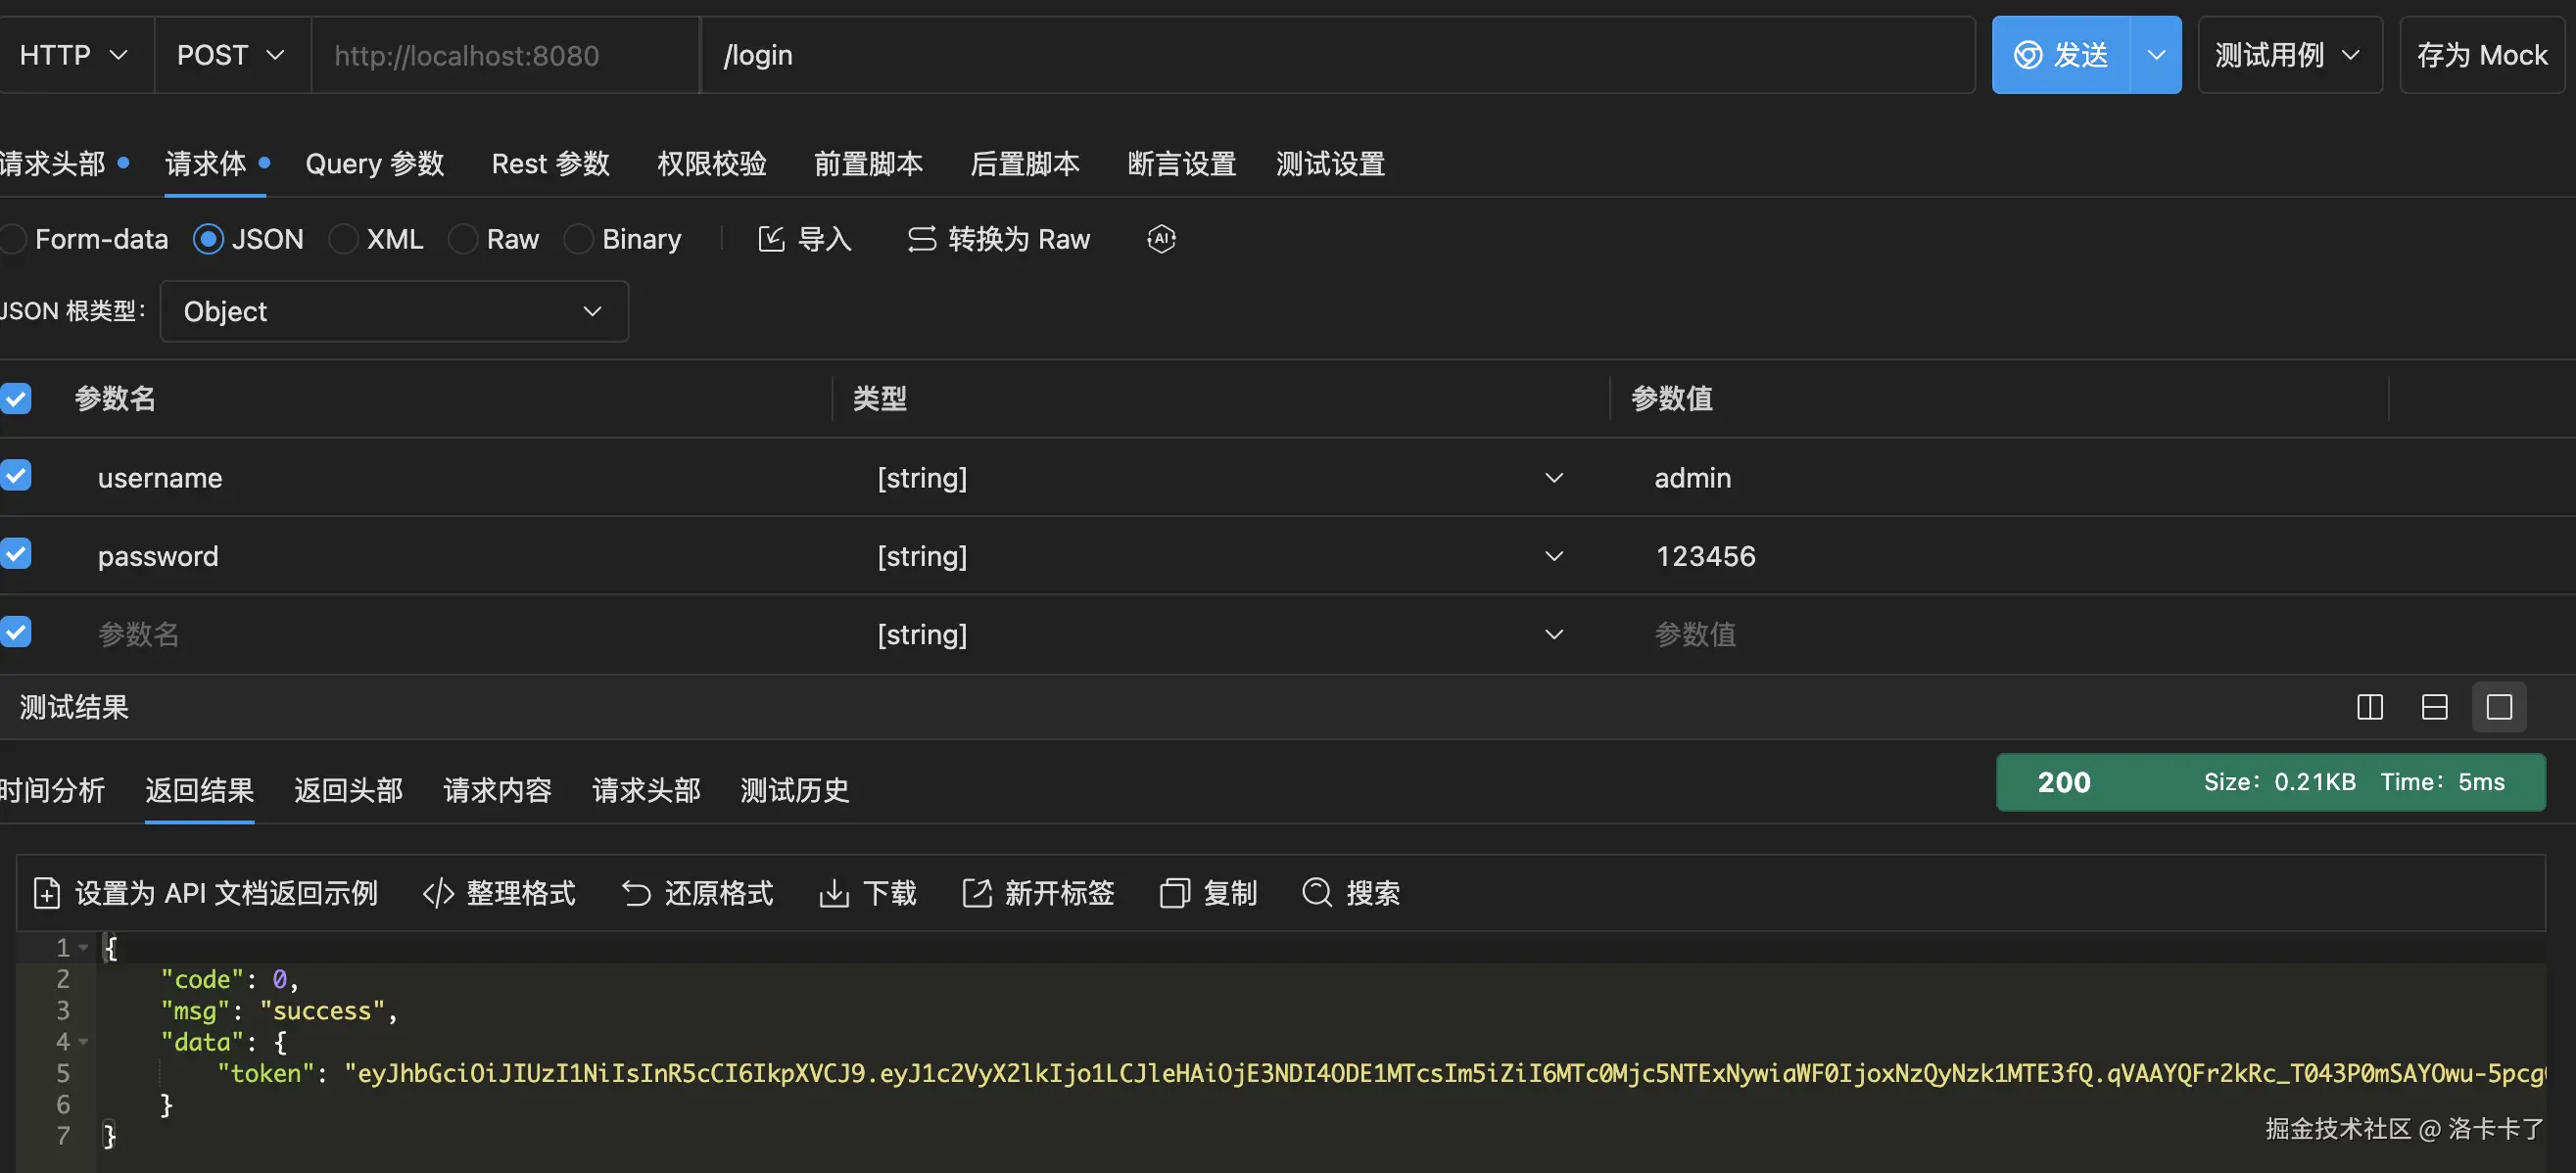Open the 返回头部 response tab
Screen dimensions: 2576x1173
348,791
